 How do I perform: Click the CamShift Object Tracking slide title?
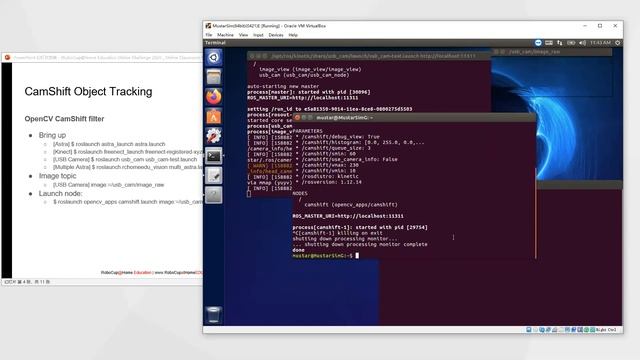point(88,91)
